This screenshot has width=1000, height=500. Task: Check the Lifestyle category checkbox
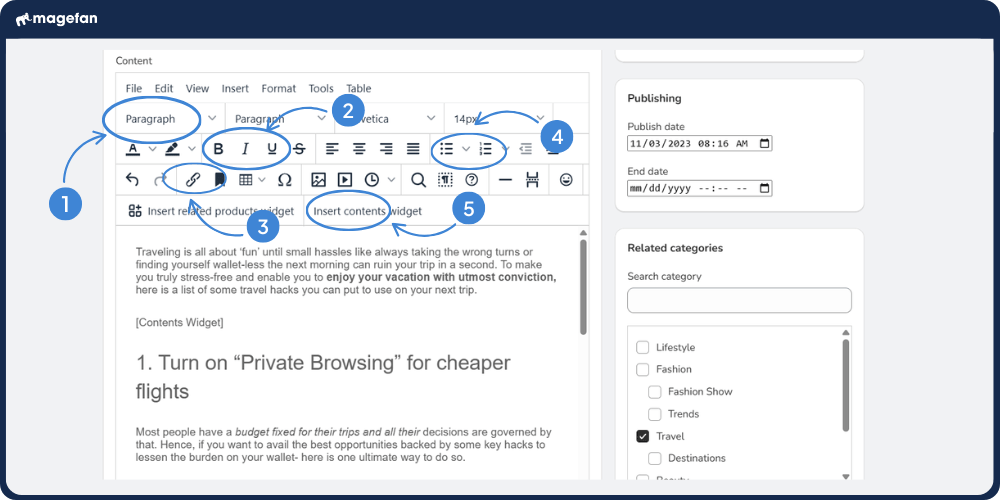coord(643,347)
